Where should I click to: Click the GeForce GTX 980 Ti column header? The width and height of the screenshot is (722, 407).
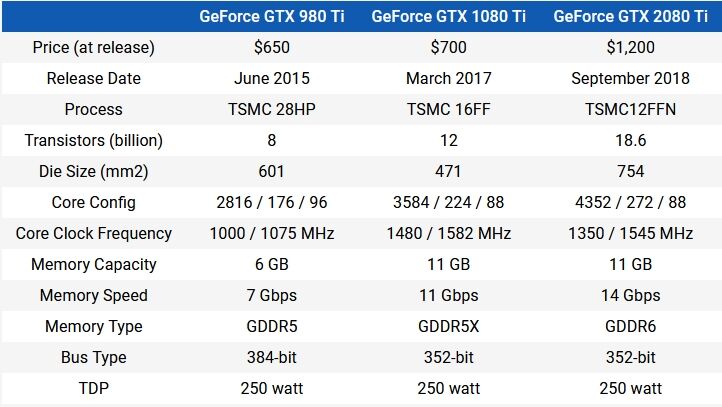[272, 17]
